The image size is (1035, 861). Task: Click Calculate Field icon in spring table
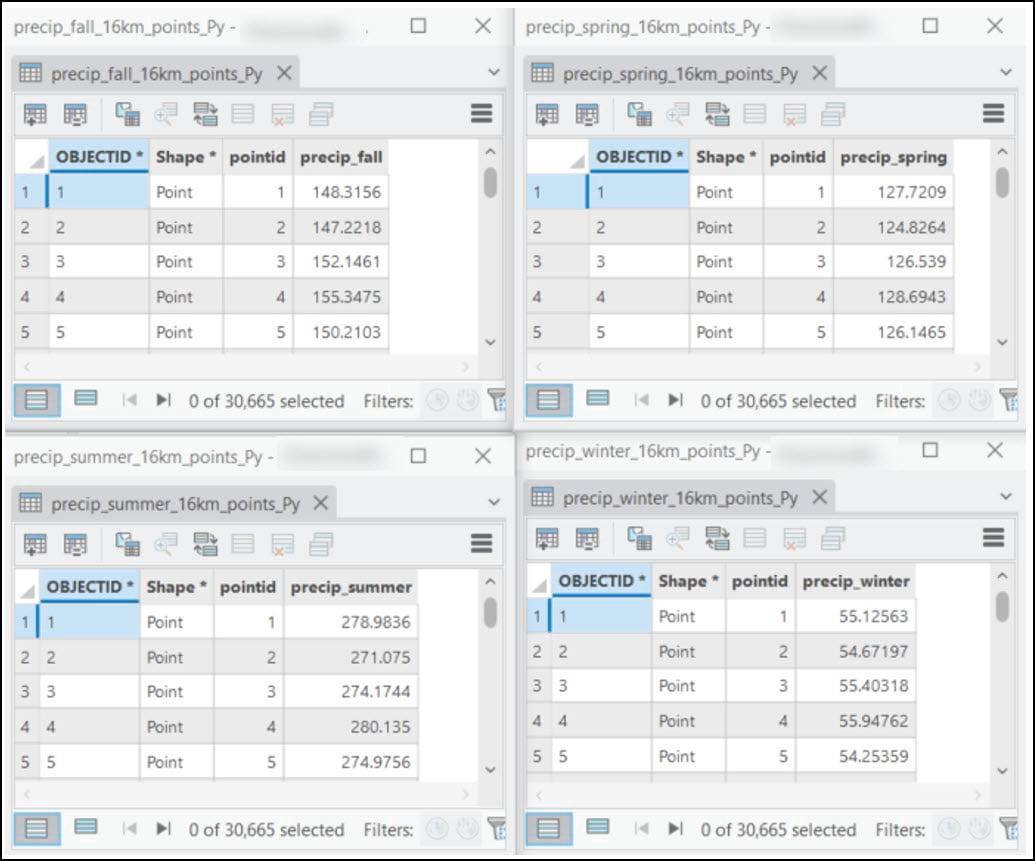tap(586, 114)
